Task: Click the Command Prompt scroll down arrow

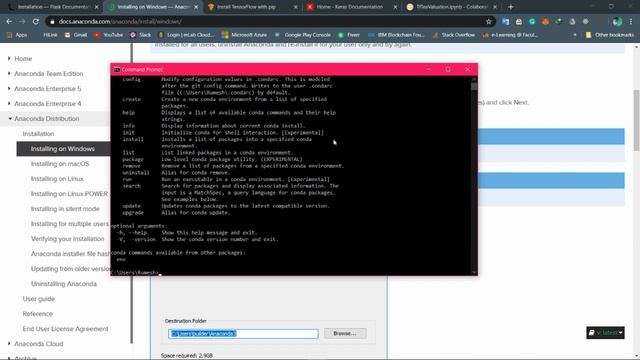Action: coord(474,272)
